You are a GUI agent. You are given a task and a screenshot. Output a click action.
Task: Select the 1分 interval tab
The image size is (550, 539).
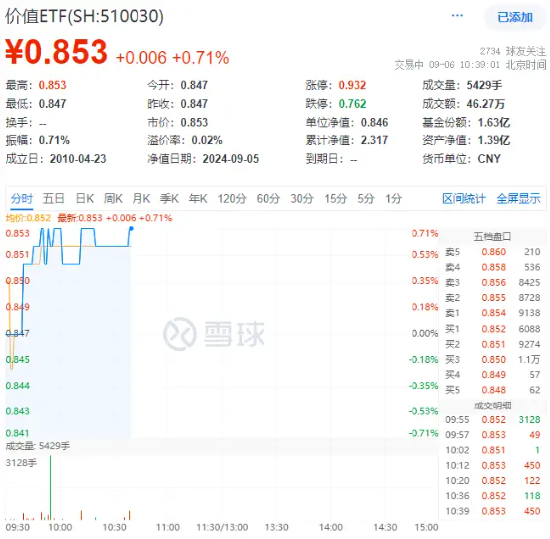(x=394, y=198)
